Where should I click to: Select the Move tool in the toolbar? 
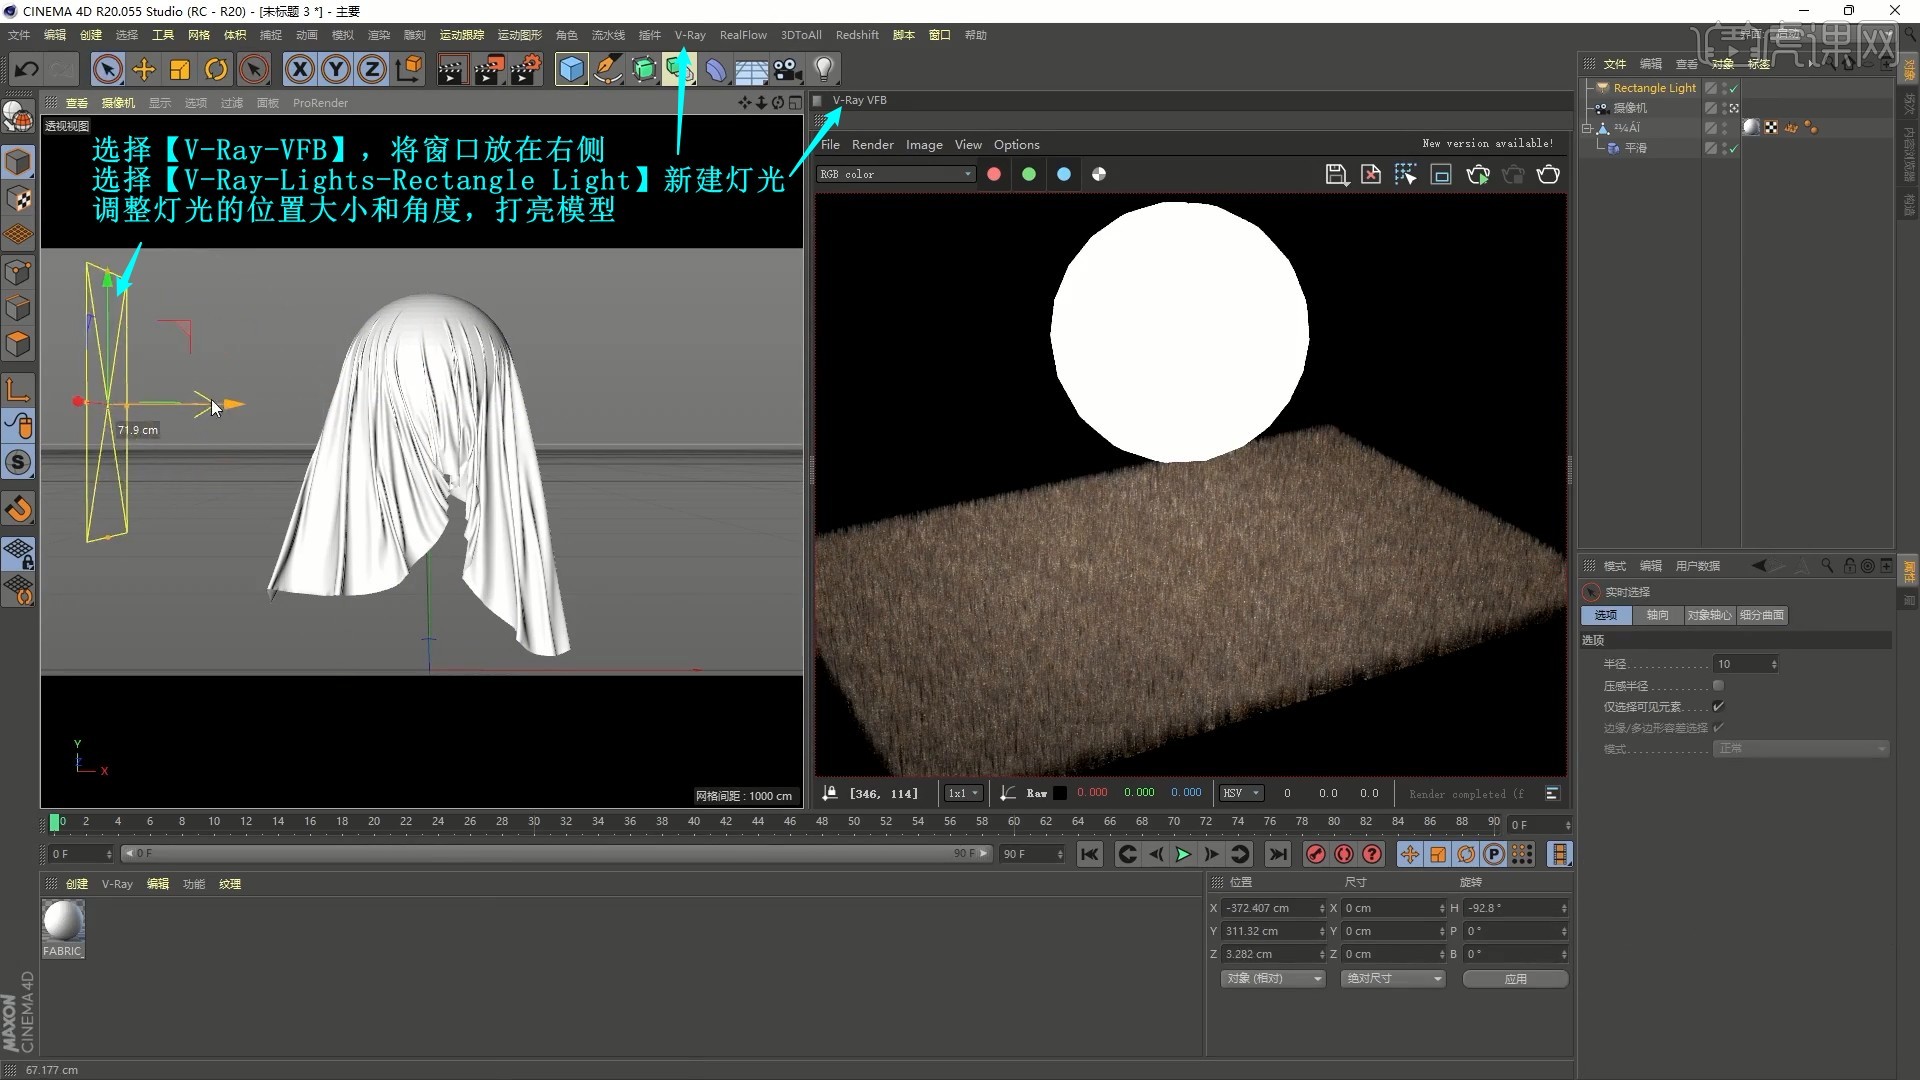coord(143,69)
